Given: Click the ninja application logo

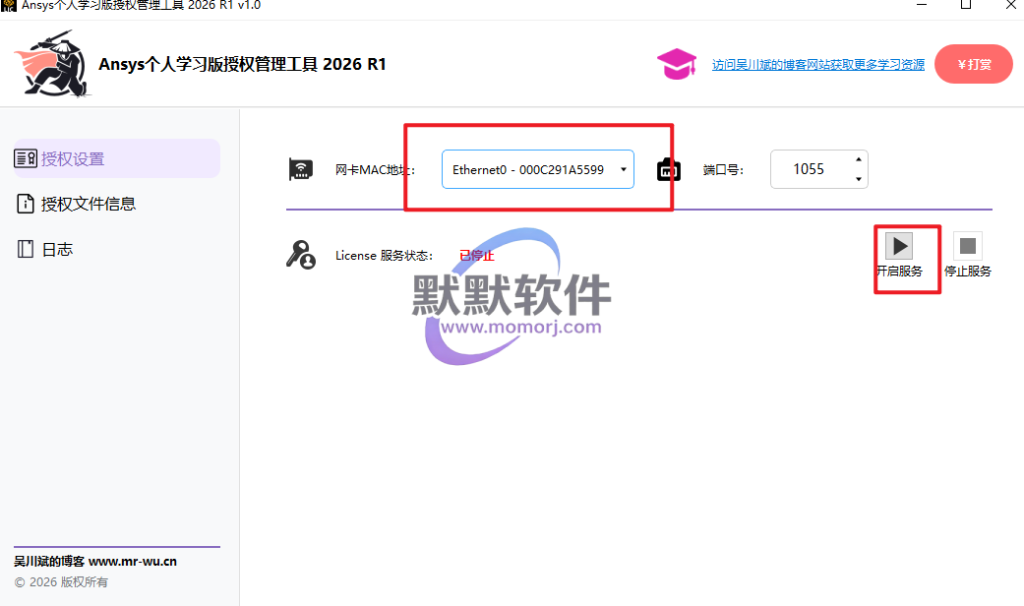Looking at the screenshot, I should [52, 63].
